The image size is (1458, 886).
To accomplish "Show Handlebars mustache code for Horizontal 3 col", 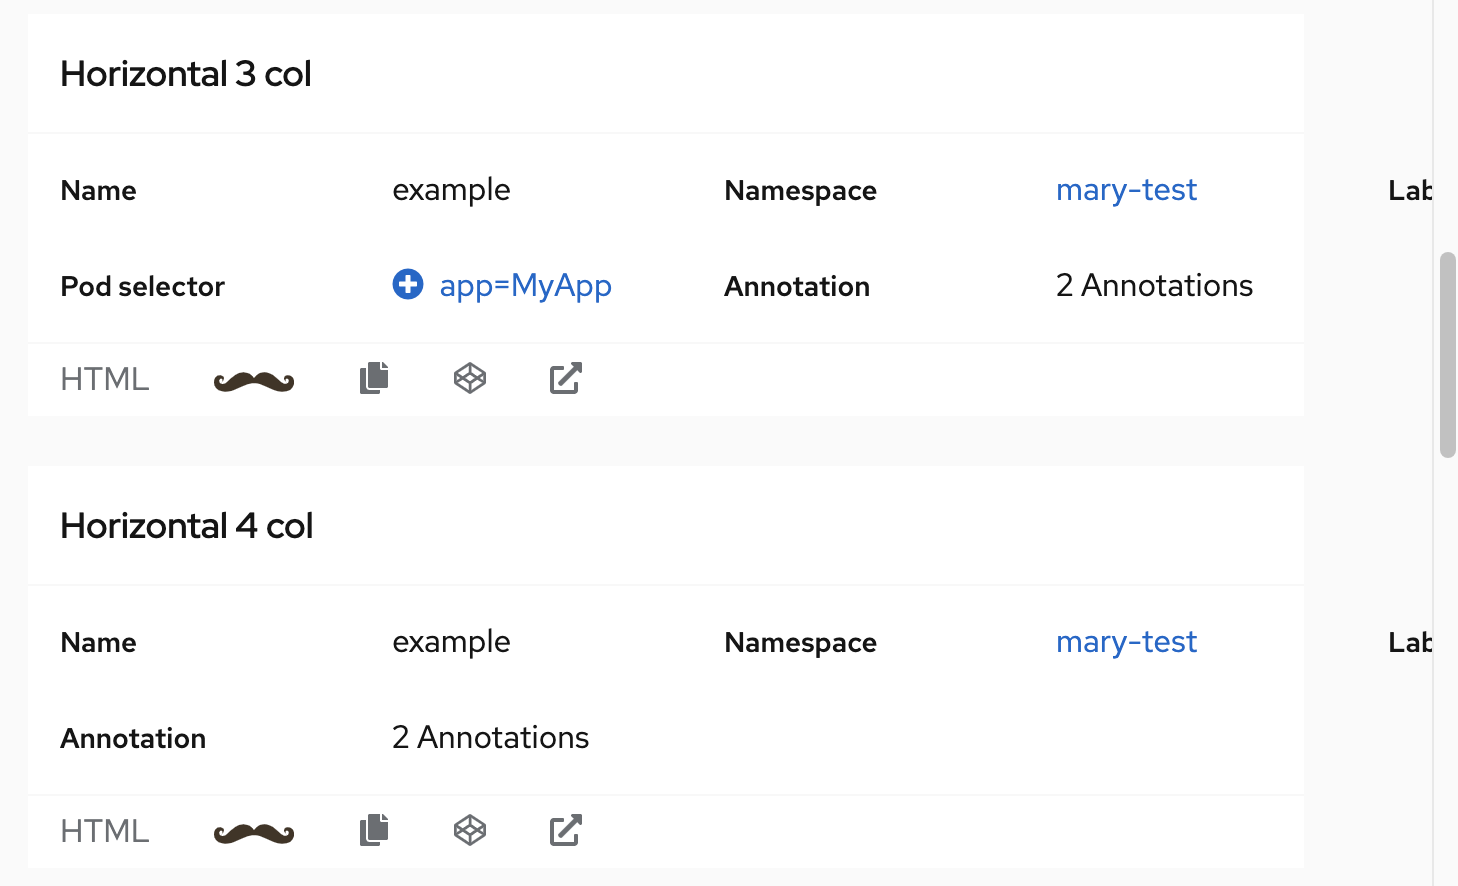I will tap(254, 380).
